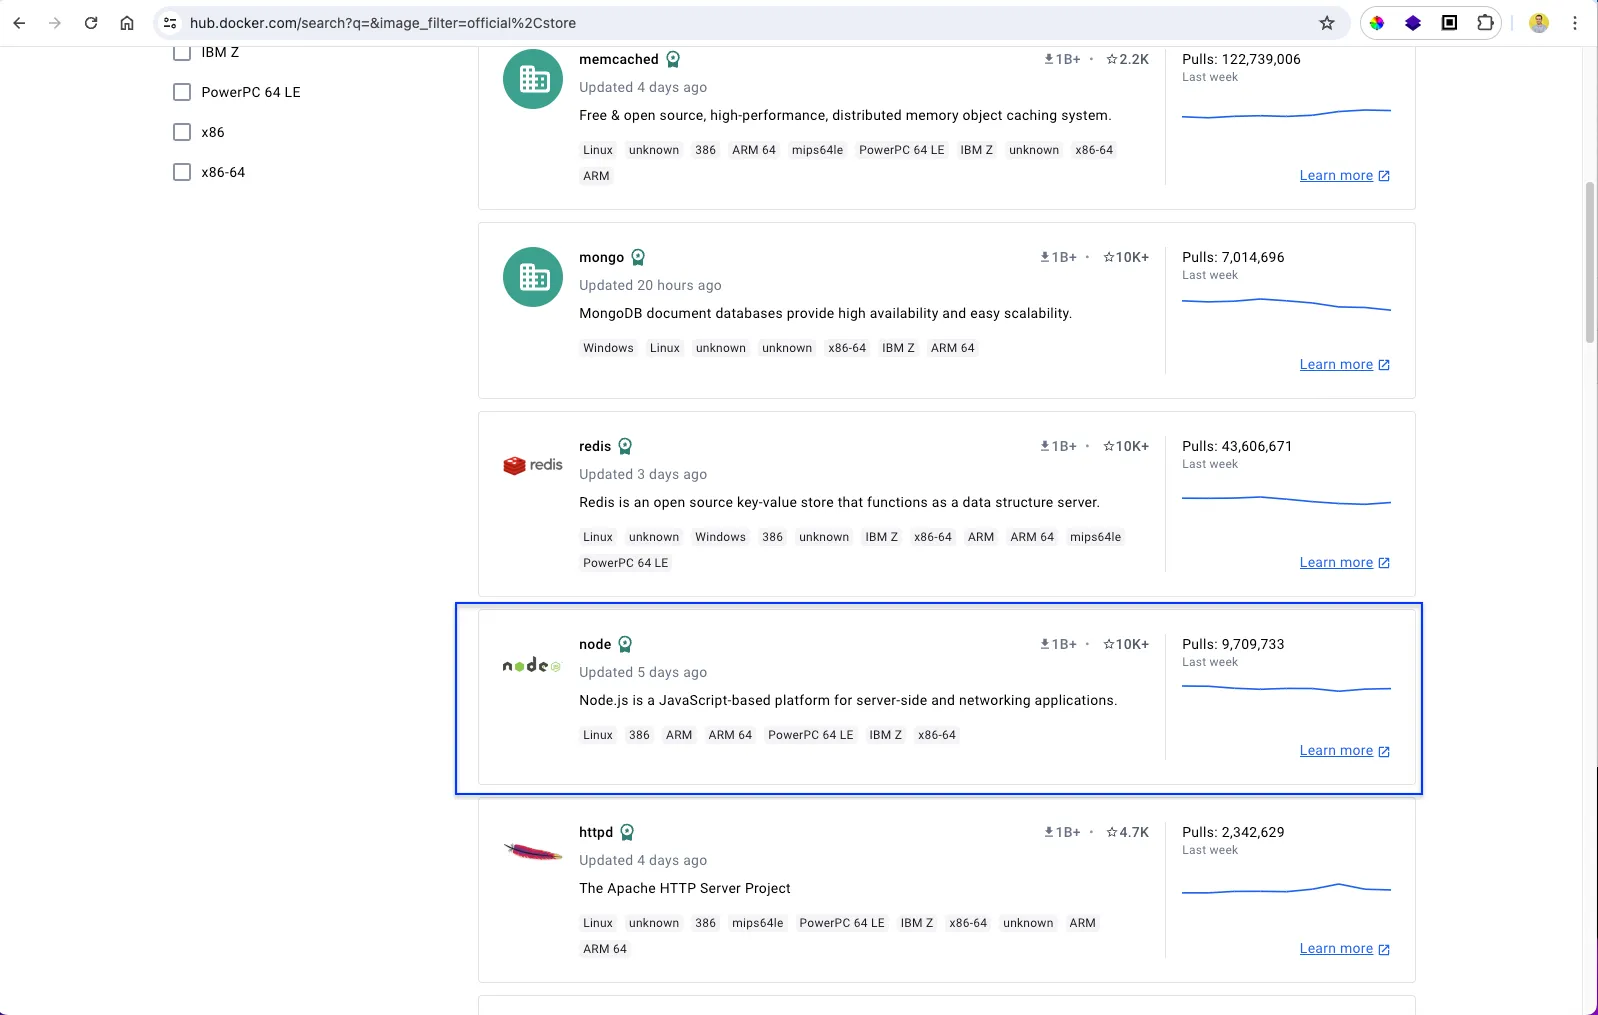This screenshot has height=1015, width=1598.
Task: Click the ARM 64 tag on node card
Action: click(x=730, y=735)
